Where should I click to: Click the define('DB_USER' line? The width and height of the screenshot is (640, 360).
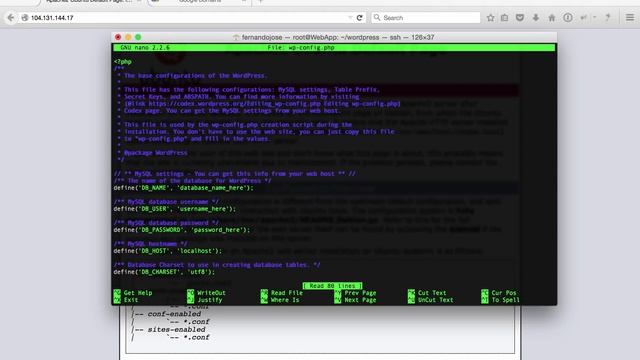[175, 209]
